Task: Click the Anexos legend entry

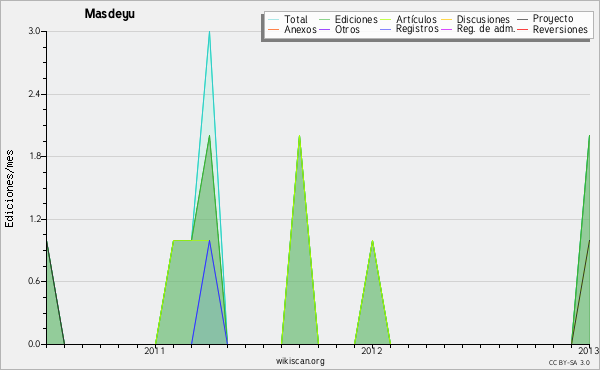Action: [292, 29]
